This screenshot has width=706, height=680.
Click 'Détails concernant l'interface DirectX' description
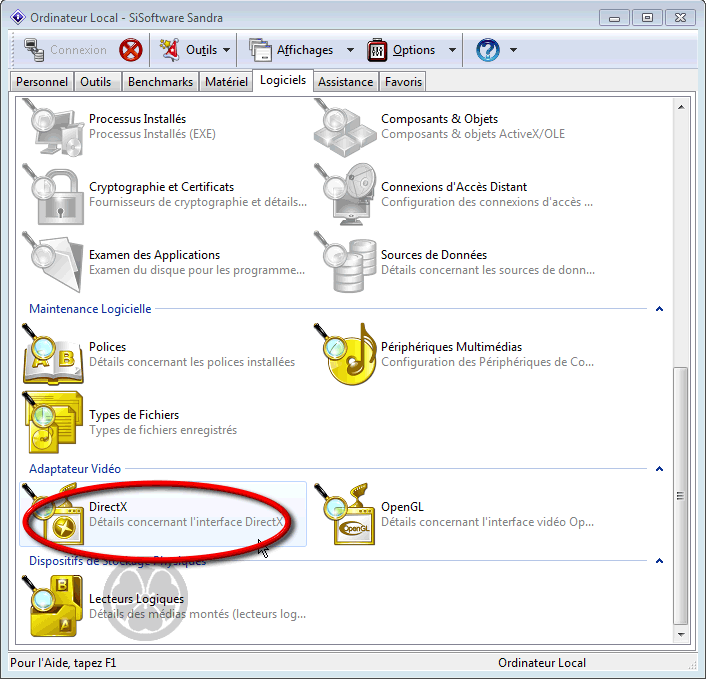tap(186, 522)
